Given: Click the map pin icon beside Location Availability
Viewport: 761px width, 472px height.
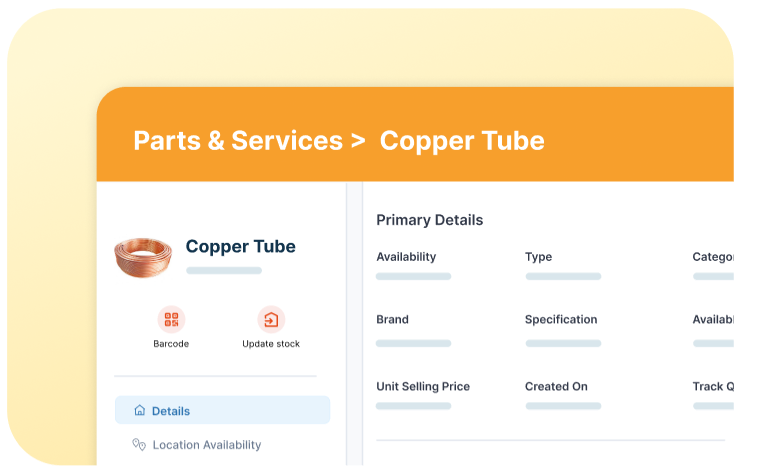Looking at the screenshot, I should [139, 444].
